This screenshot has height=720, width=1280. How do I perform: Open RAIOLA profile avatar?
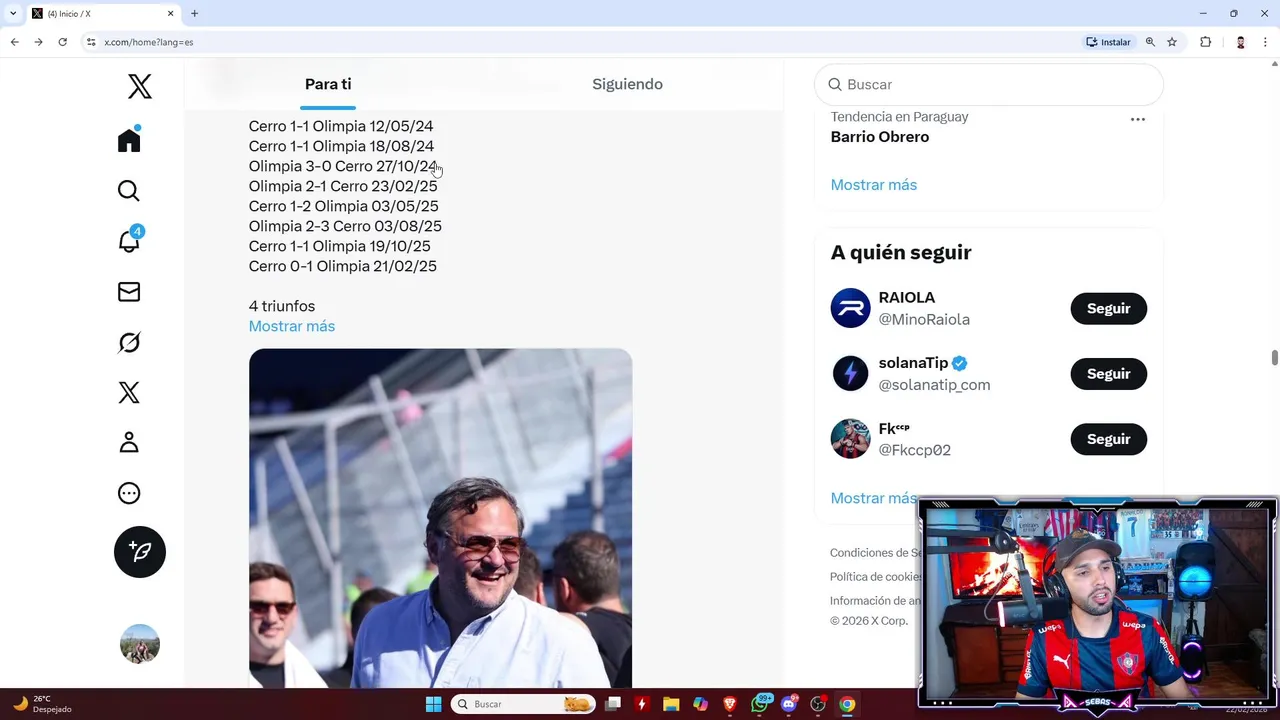click(851, 308)
